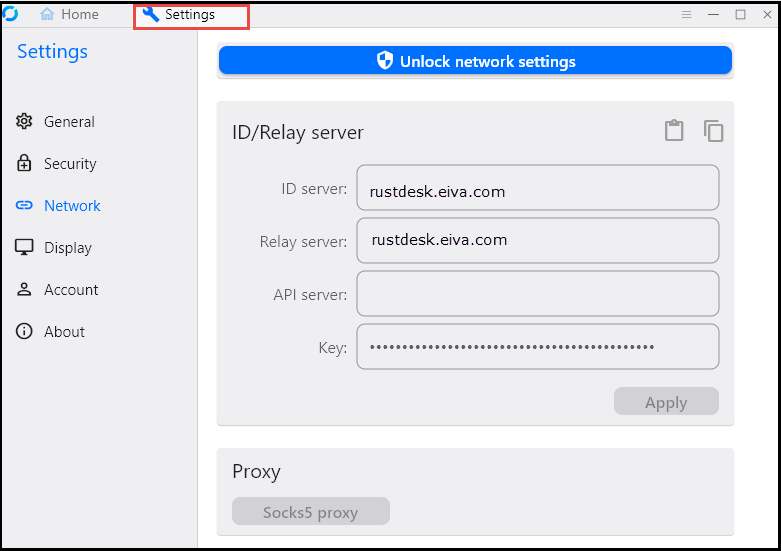Click the Account person icon

(x=24, y=289)
